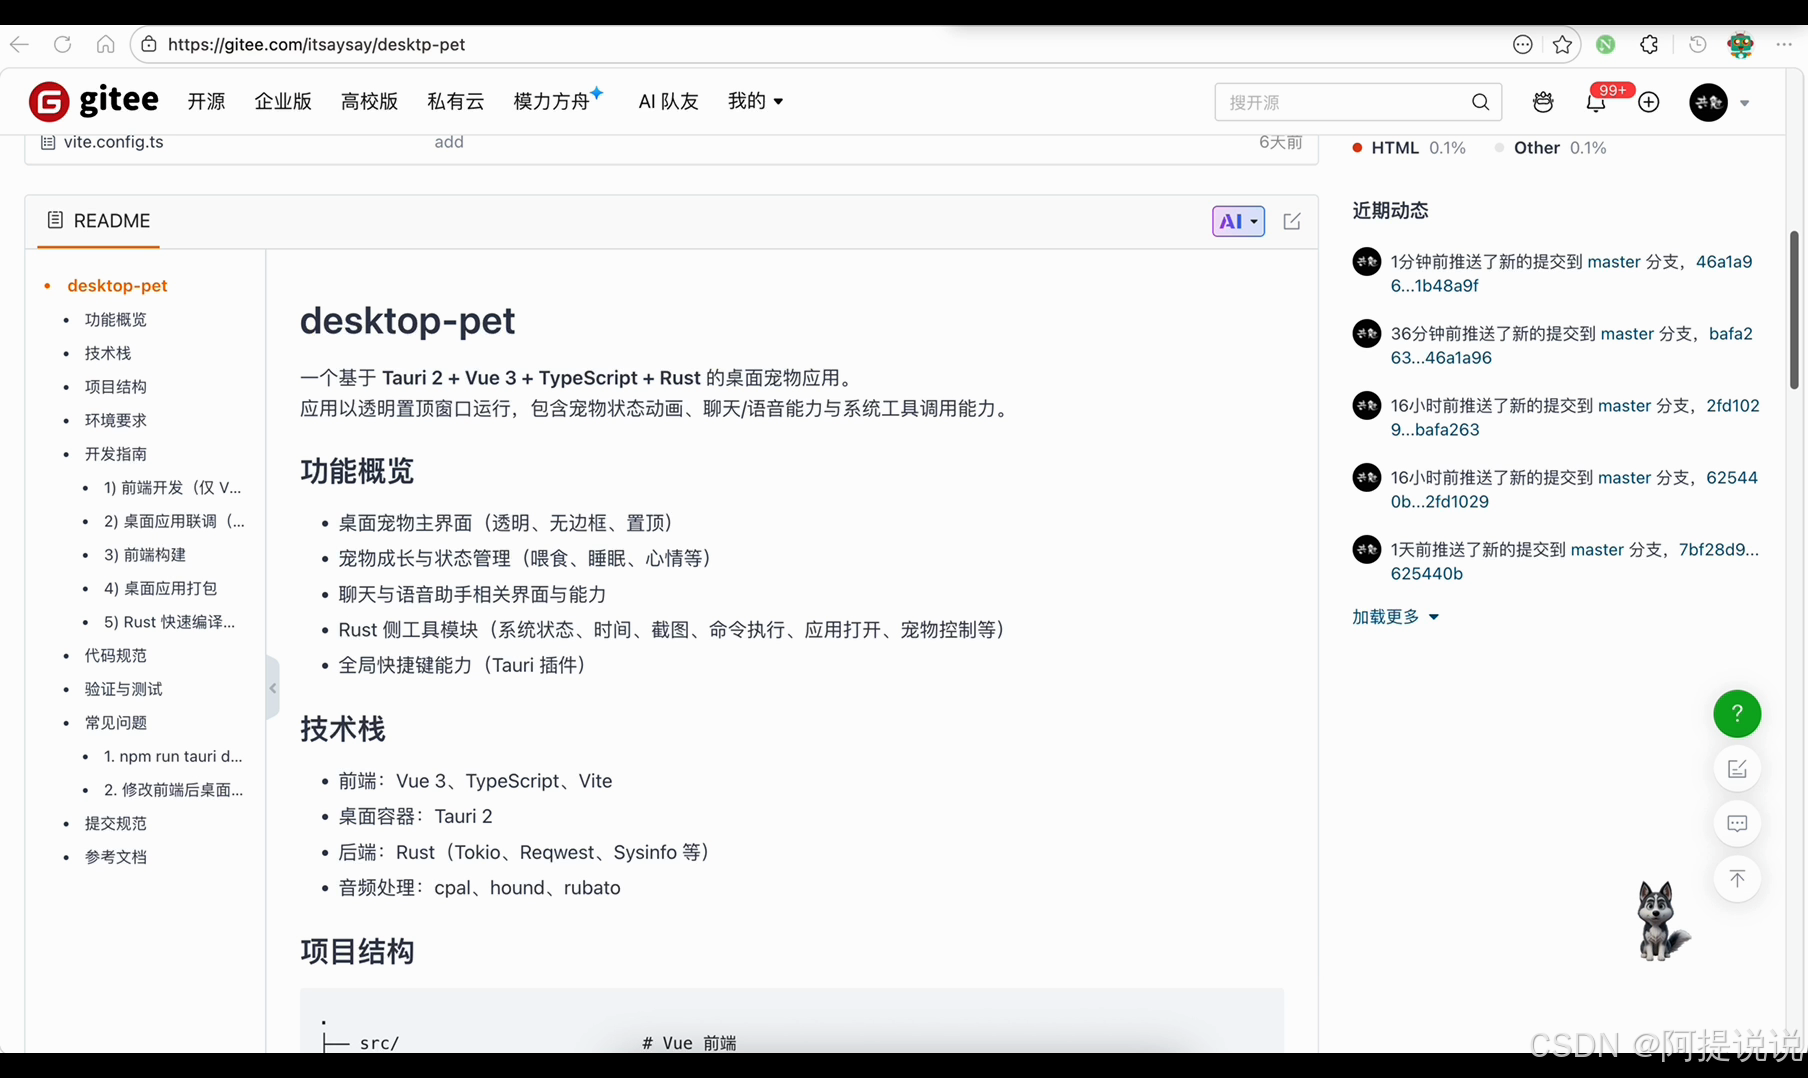The image size is (1808, 1078).
Task: Expand the 我的 dropdown menu
Action: tap(755, 101)
